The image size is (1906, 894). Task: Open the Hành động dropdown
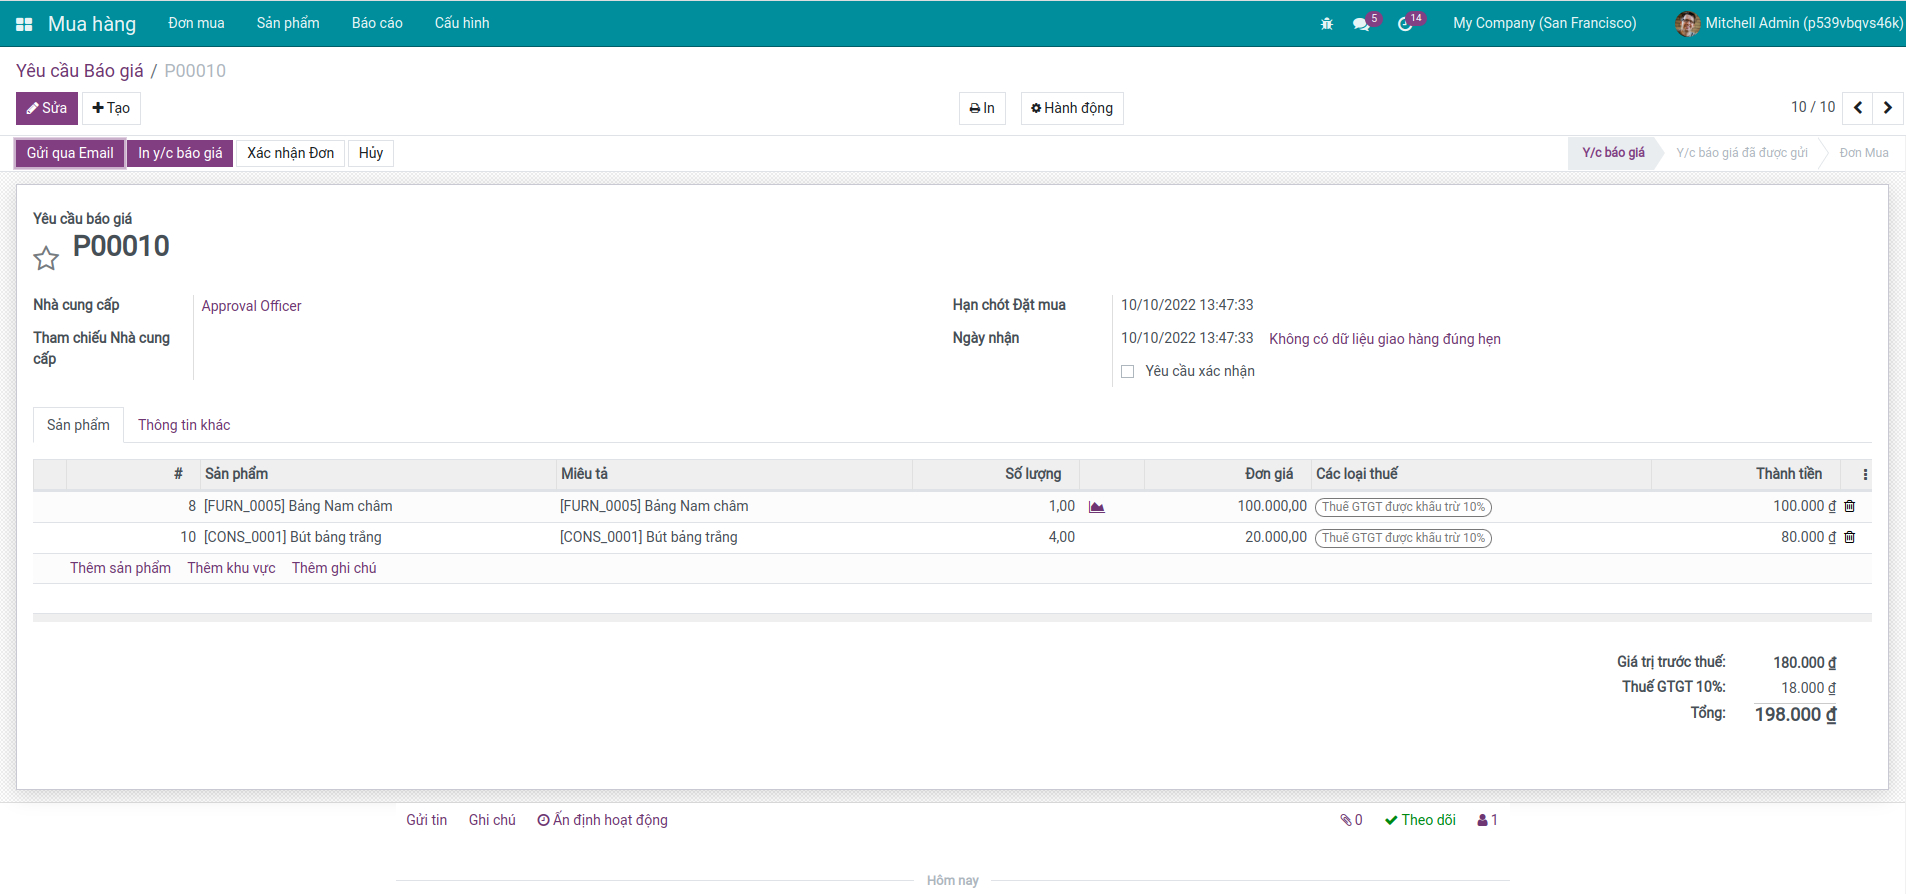click(1072, 108)
